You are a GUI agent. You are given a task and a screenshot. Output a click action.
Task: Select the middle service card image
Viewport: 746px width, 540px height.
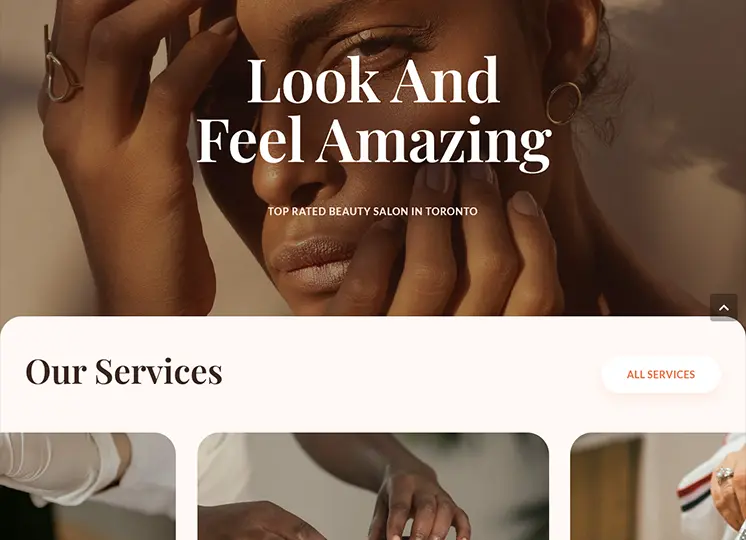coord(373,486)
